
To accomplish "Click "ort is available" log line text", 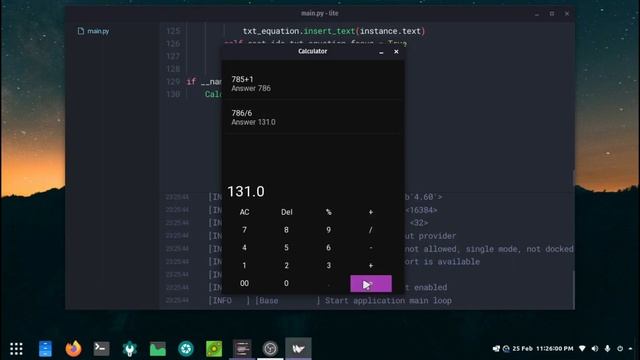I will (442, 262).
